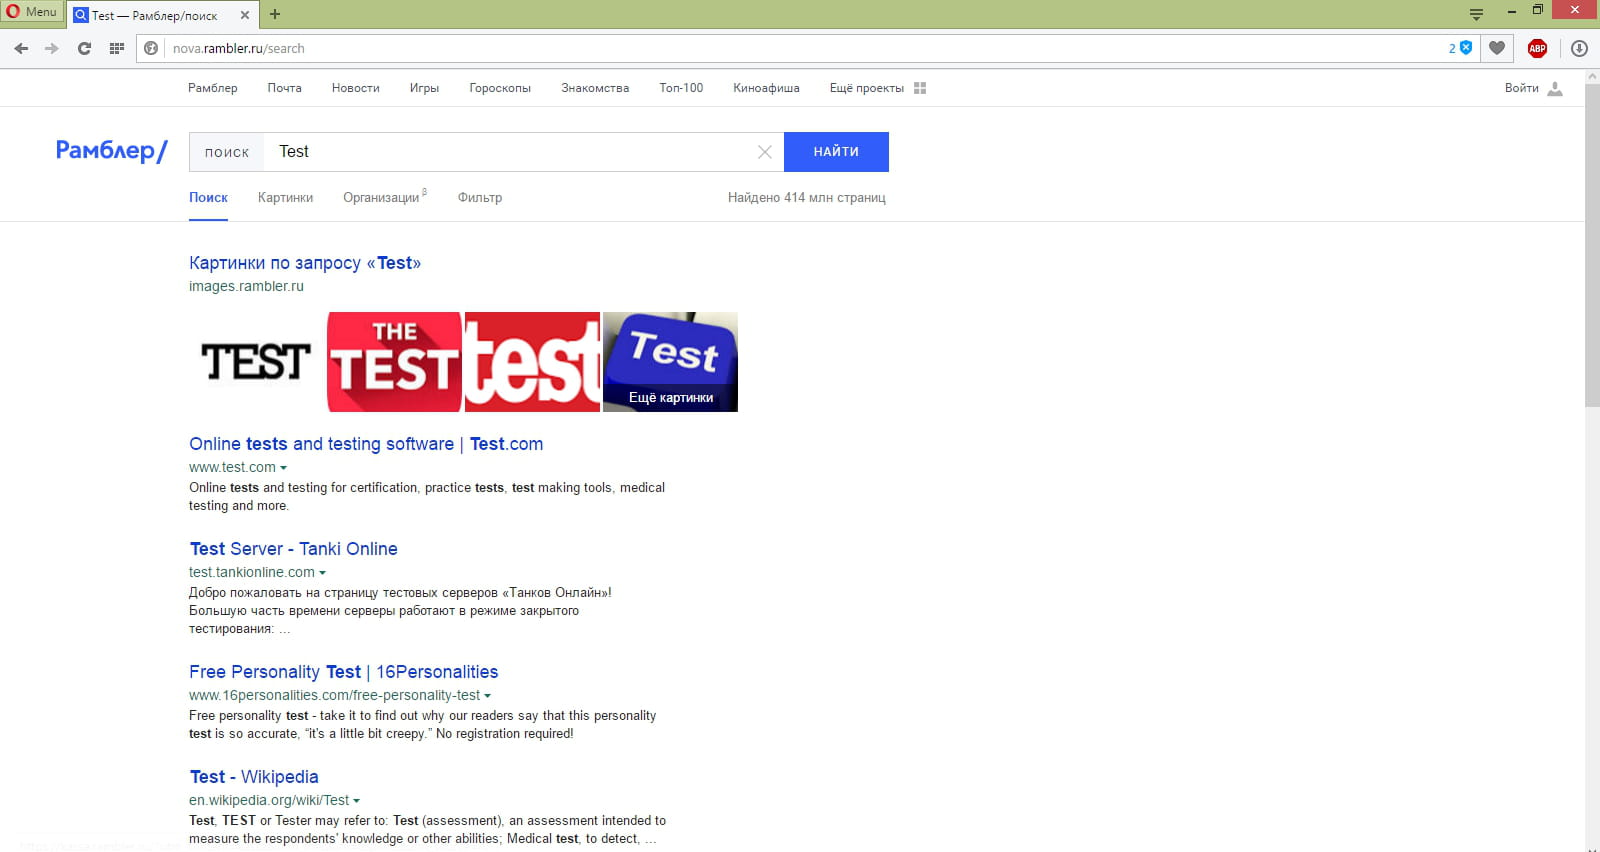This screenshot has height=852, width=1600.
Task: Open Free Personality Test 16Personalities result
Action: point(344,672)
